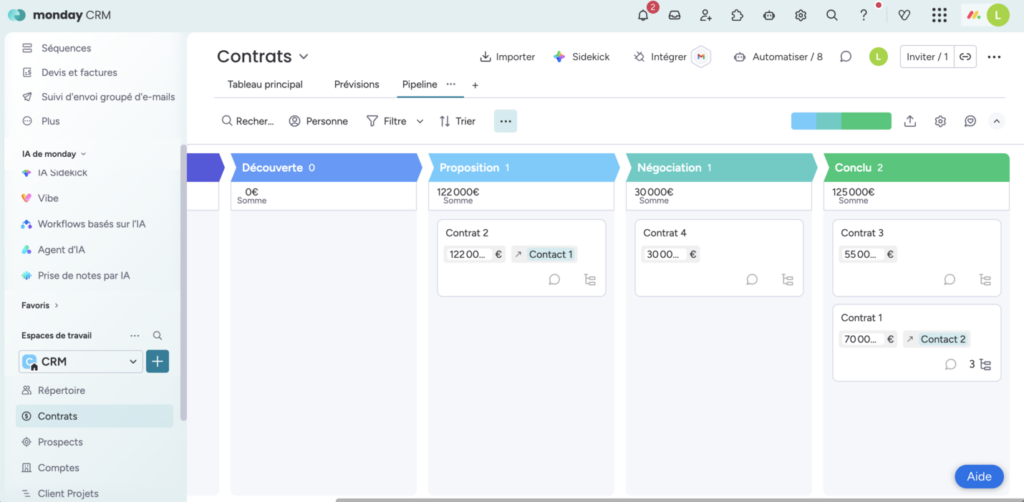Viewport: 1024px width, 502px height.
Task: Open subitems icon on Contrat 1 card
Action: 985,364
